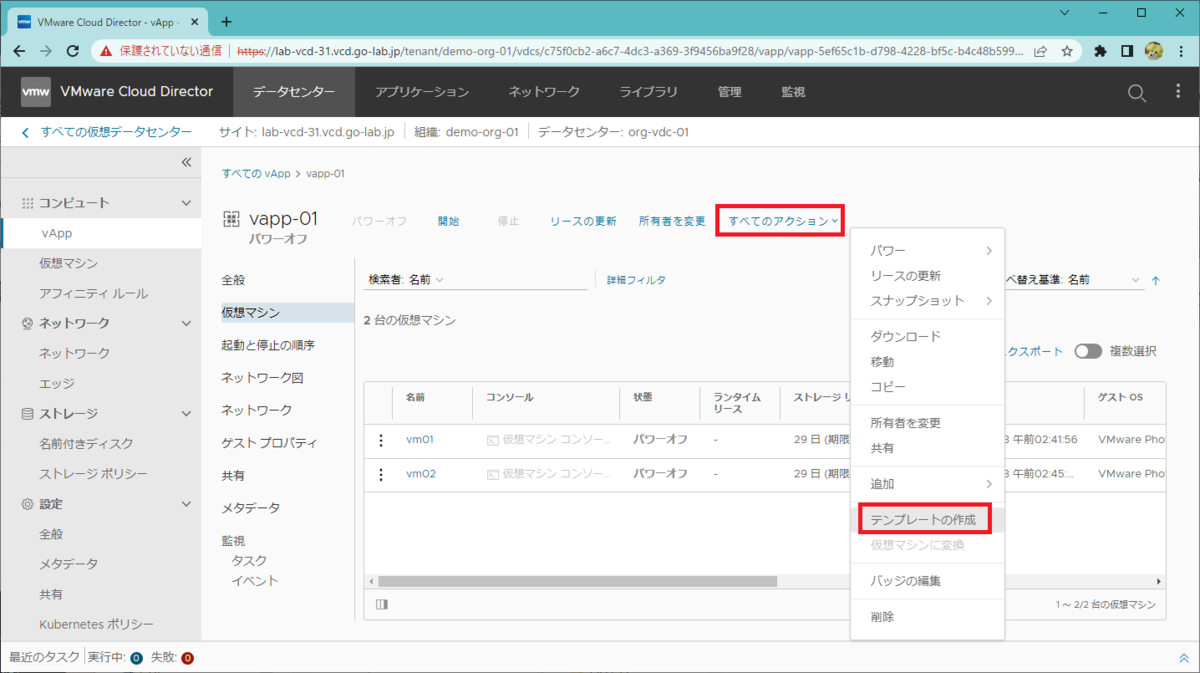Select 名前付きディスク in the sidebar
The image size is (1200, 673).
click(x=86, y=443)
